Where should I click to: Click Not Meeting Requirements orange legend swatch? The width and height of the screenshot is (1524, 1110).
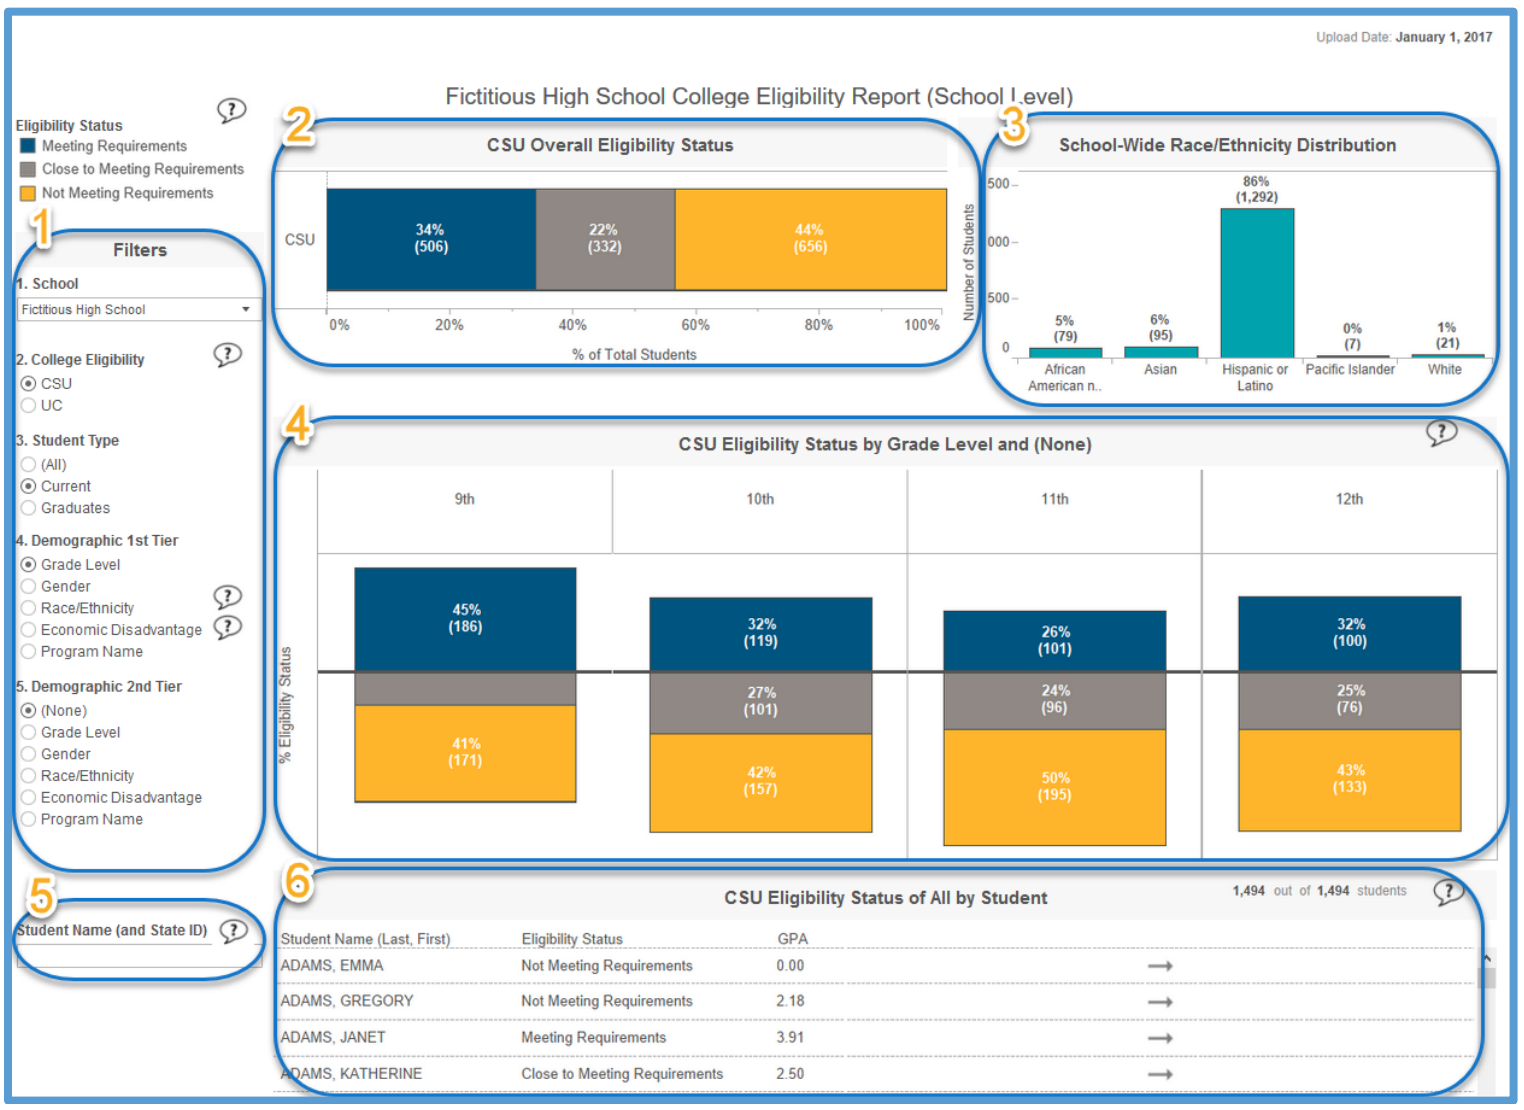(x=28, y=194)
